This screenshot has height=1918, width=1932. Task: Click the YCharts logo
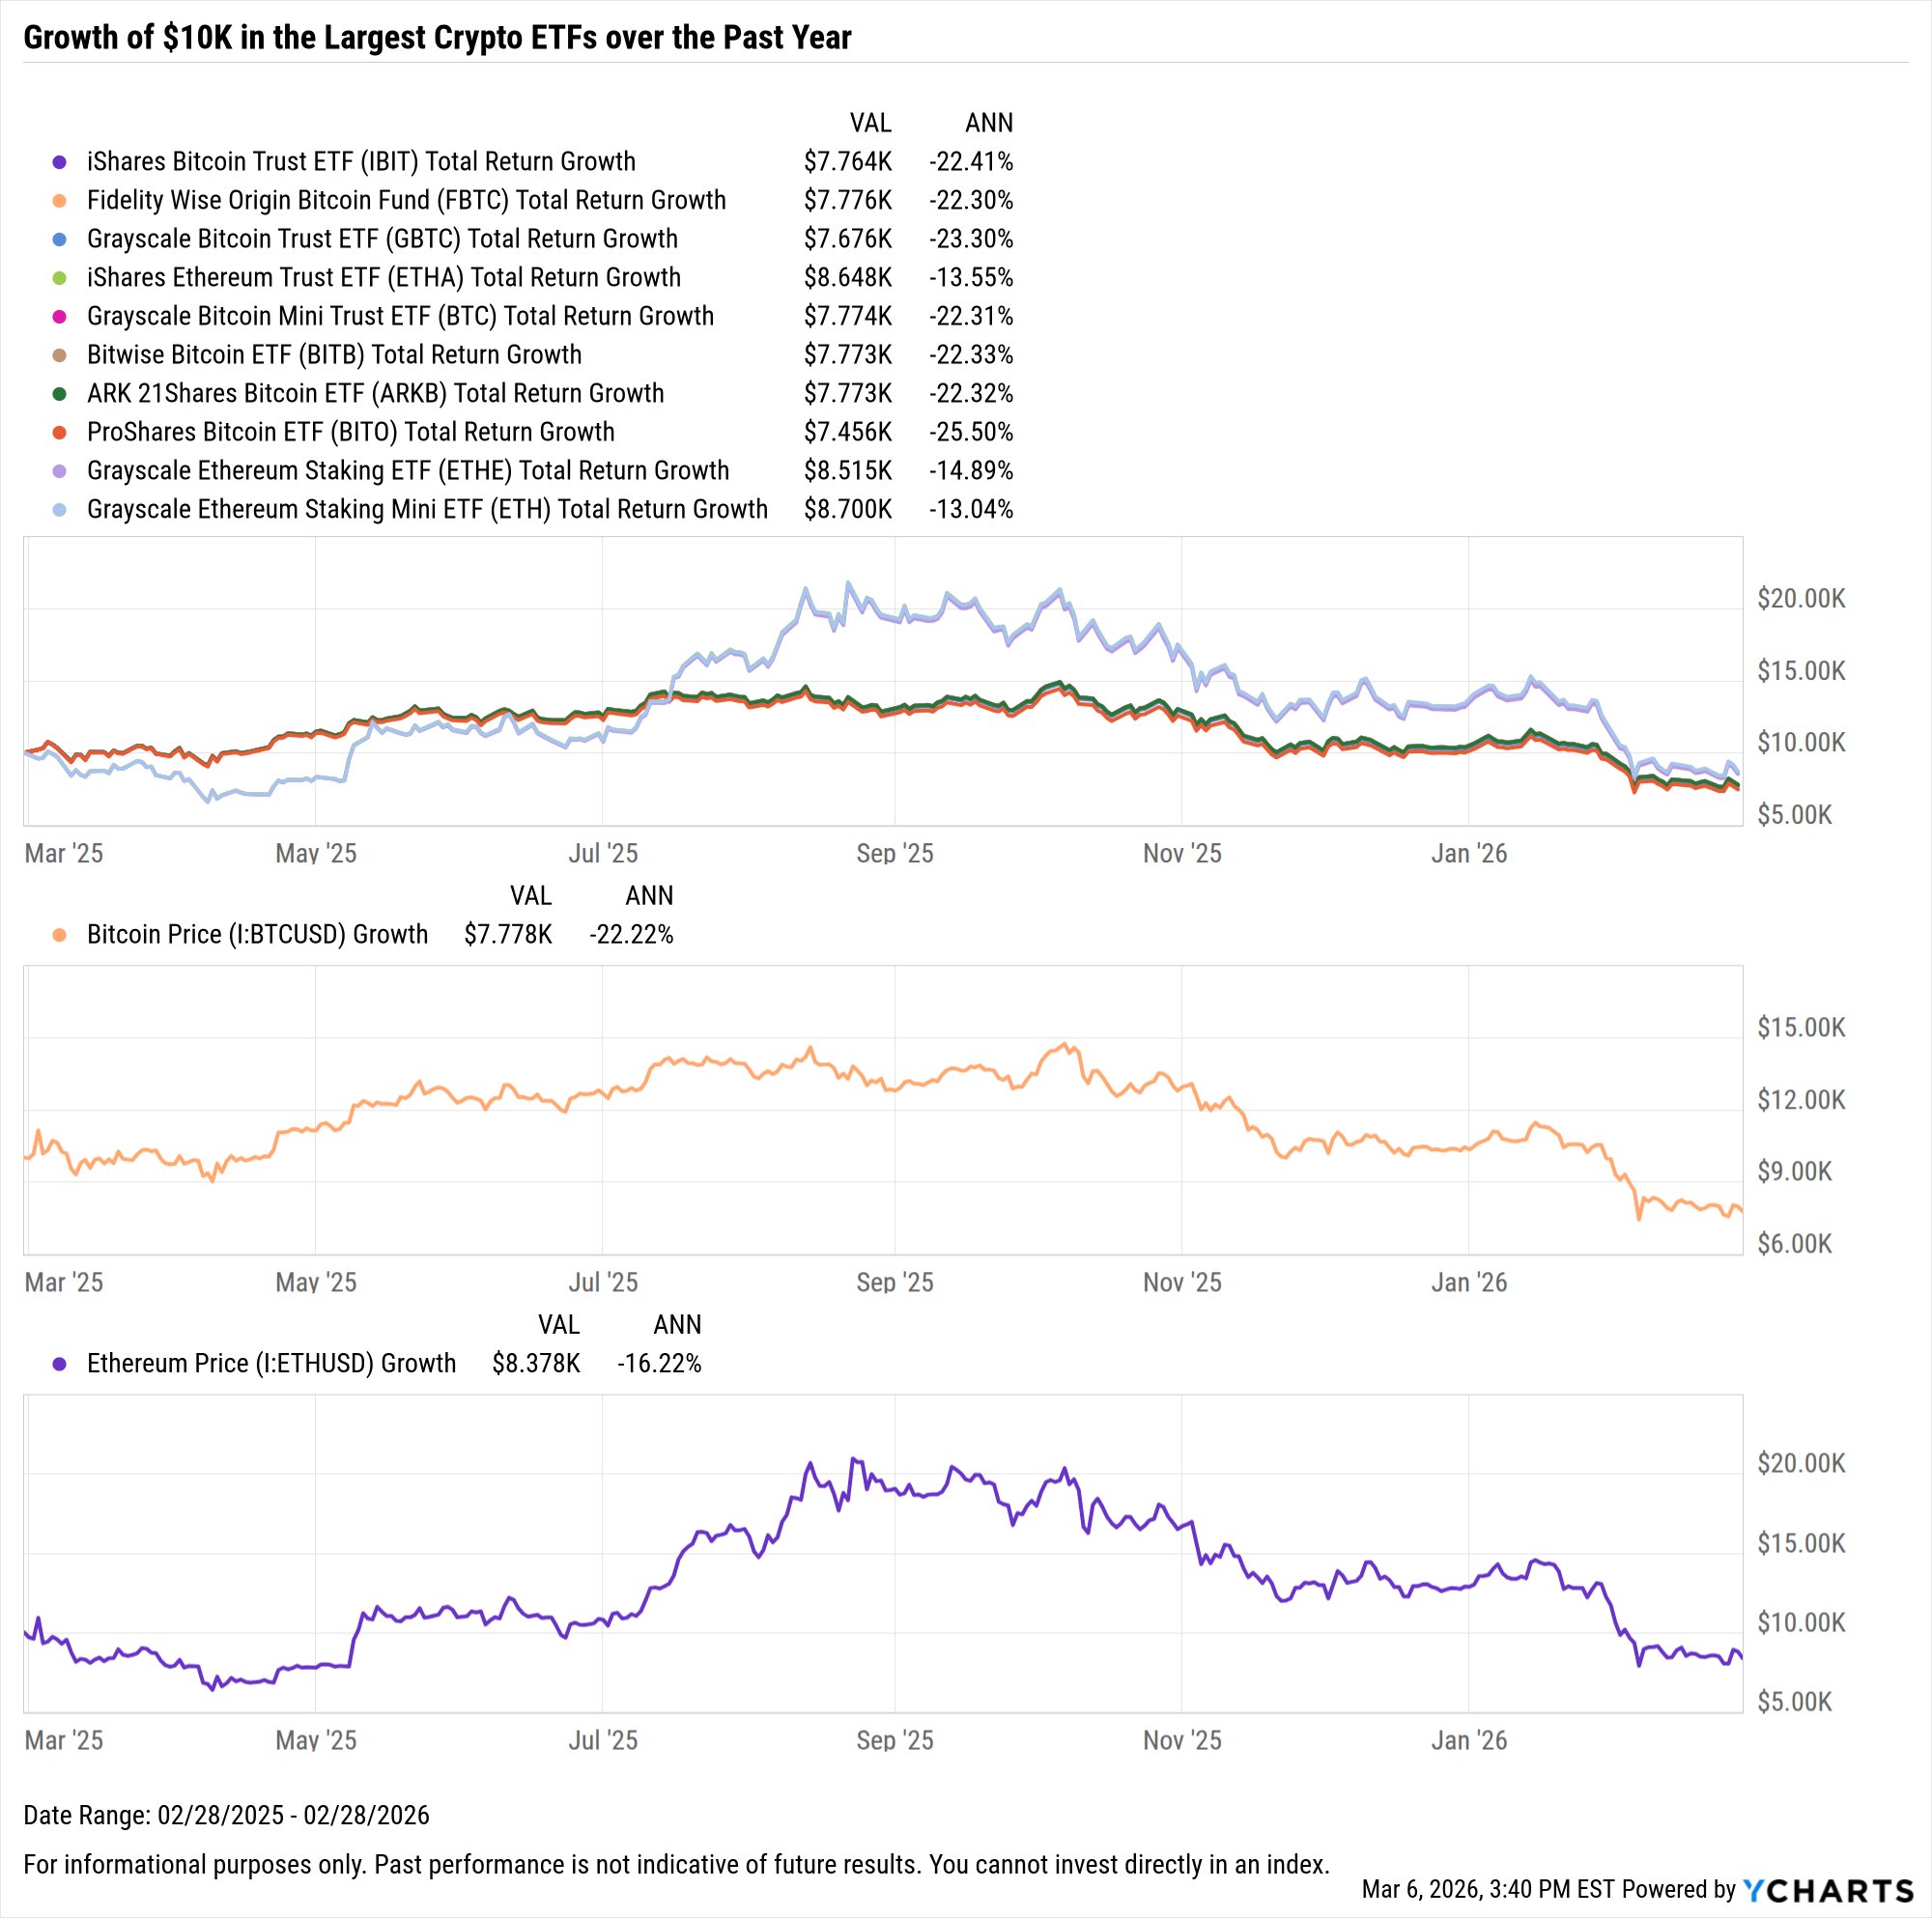1827,1890
